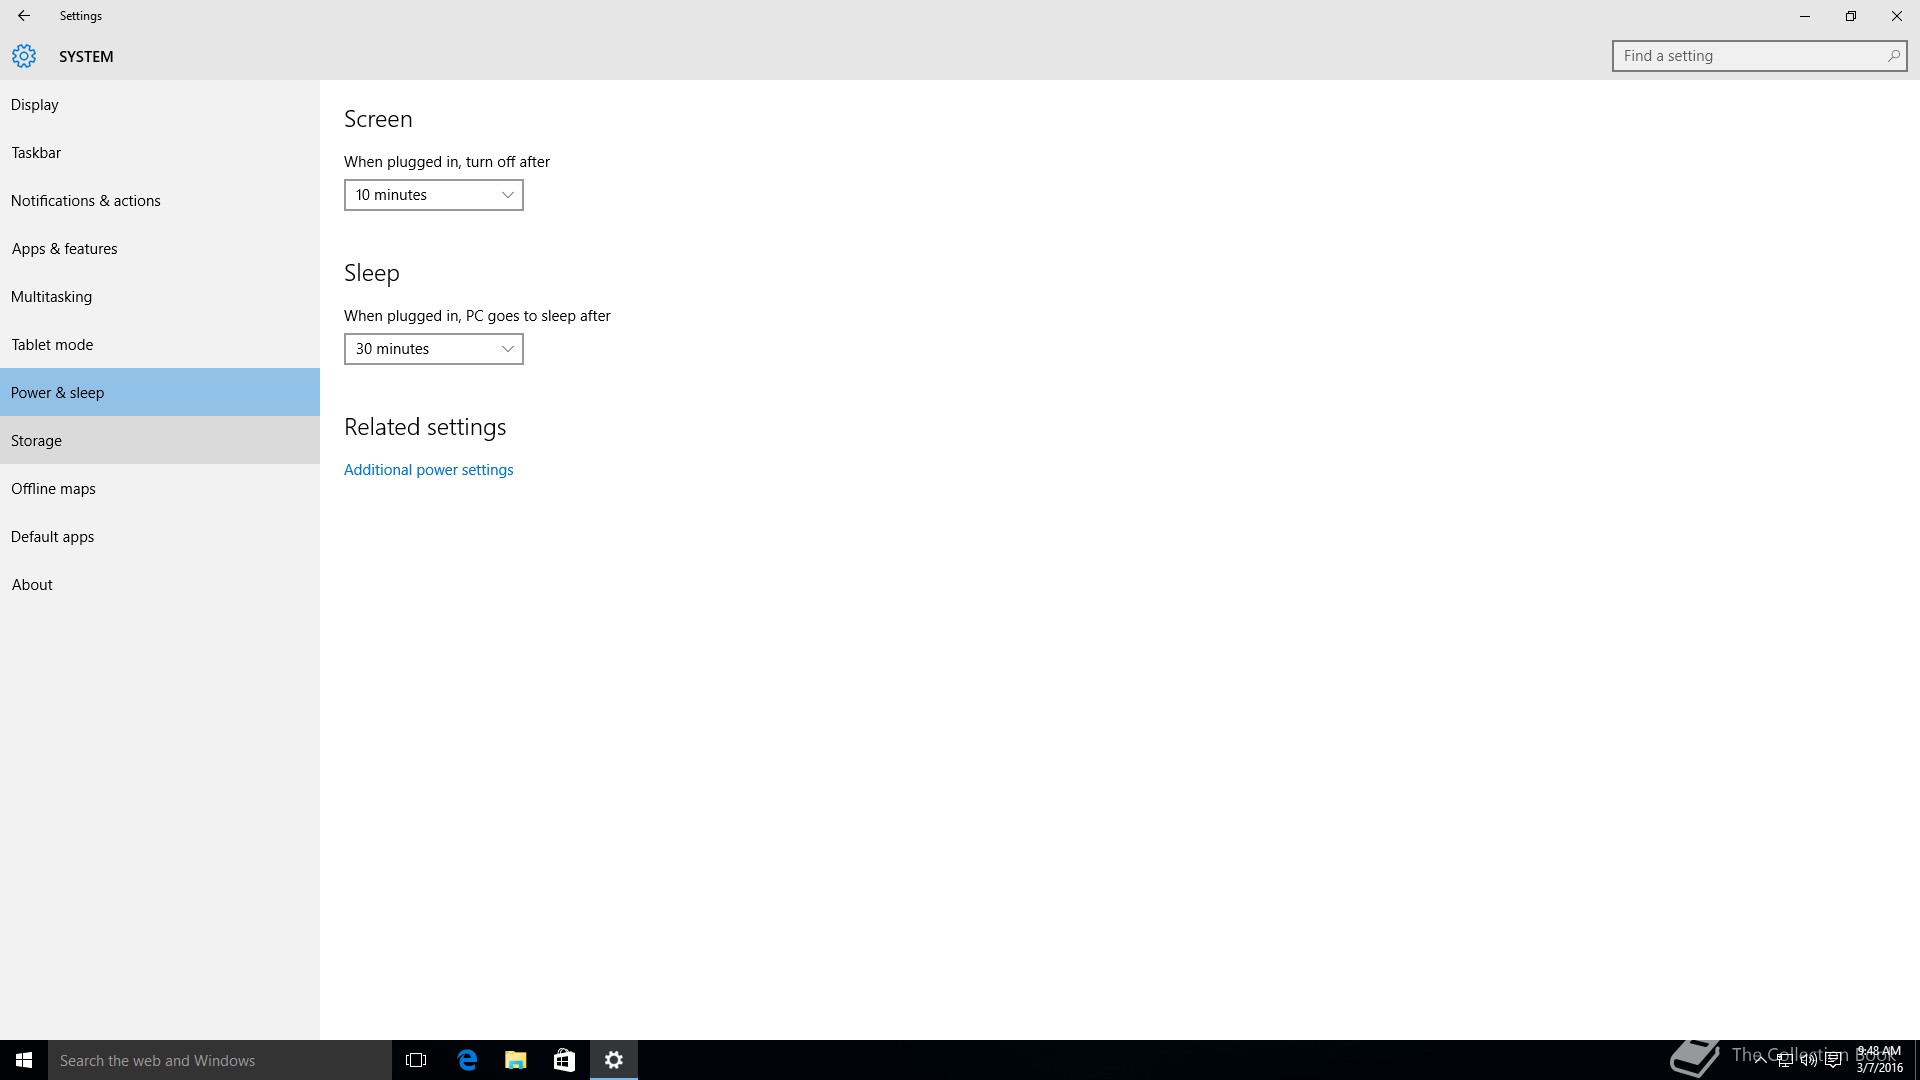Click the SYSTEM gear icon
This screenshot has width=1920, height=1080.
pos(24,56)
